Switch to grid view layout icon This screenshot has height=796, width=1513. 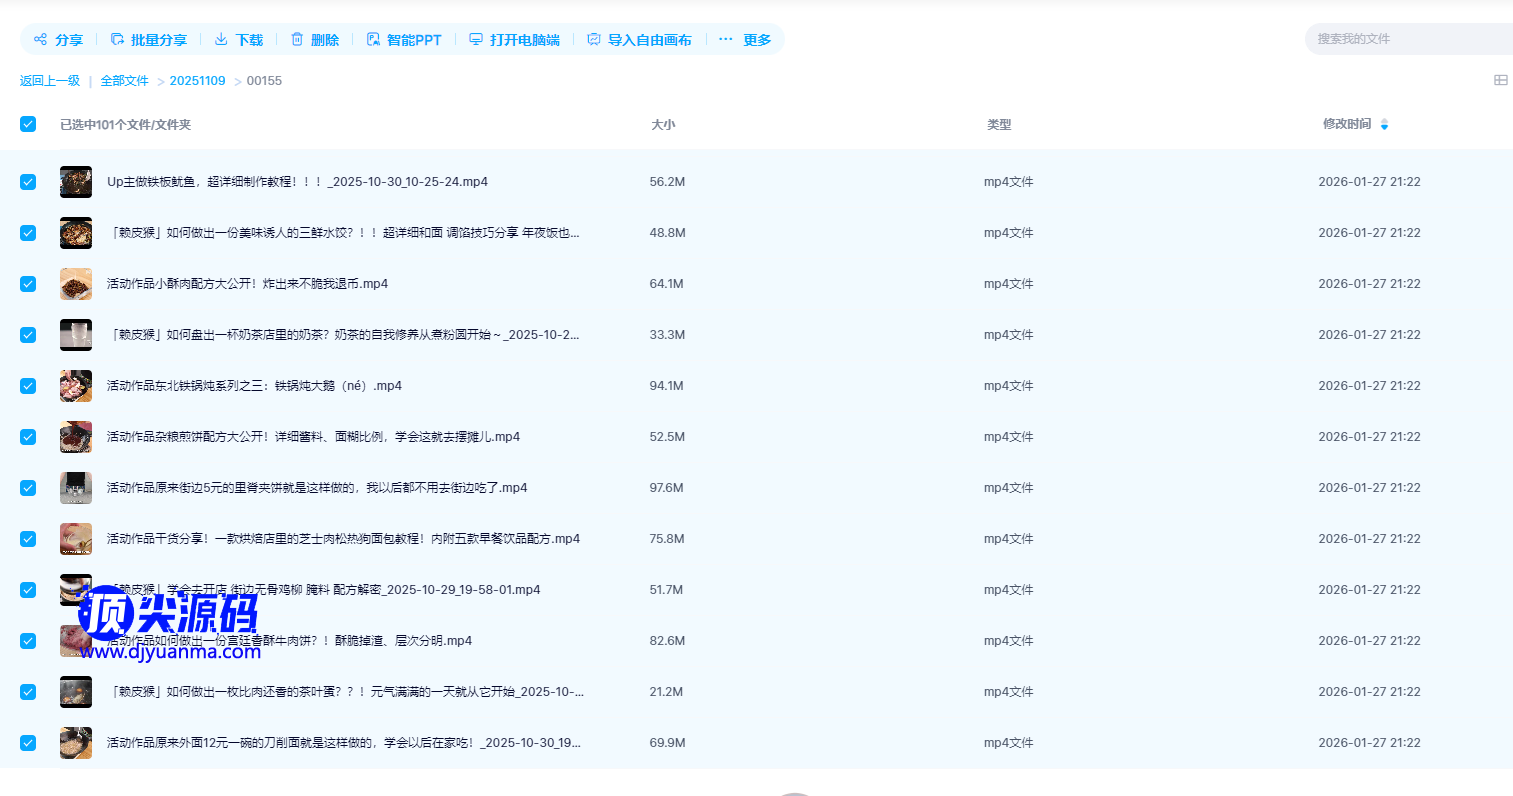pos(1500,80)
